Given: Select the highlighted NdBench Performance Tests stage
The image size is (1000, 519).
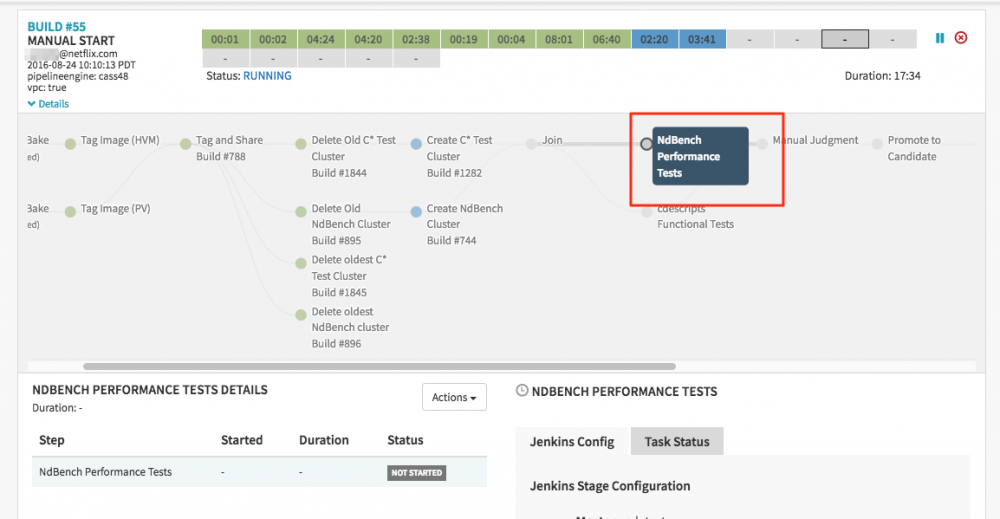Looking at the screenshot, I should [x=700, y=156].
